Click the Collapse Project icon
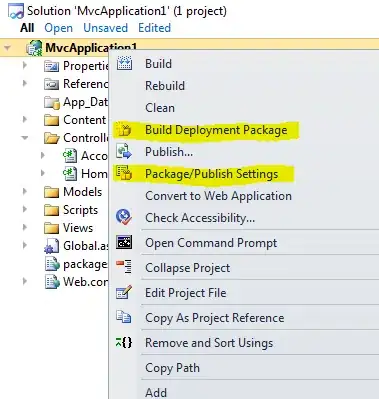Viewport: 379px width, 399px height. 124,267
